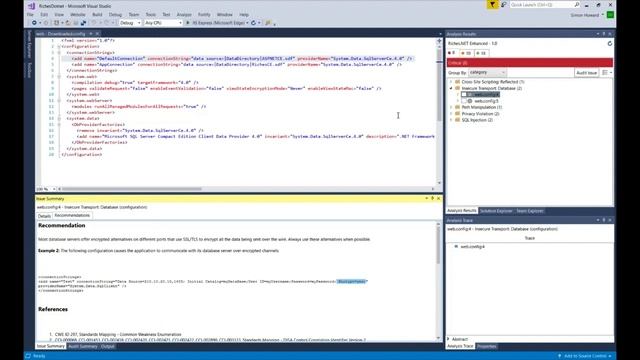This screenshot has height=360, width=640.
Task: Click the red Critical issues header bar
Action: pos(530,62)
